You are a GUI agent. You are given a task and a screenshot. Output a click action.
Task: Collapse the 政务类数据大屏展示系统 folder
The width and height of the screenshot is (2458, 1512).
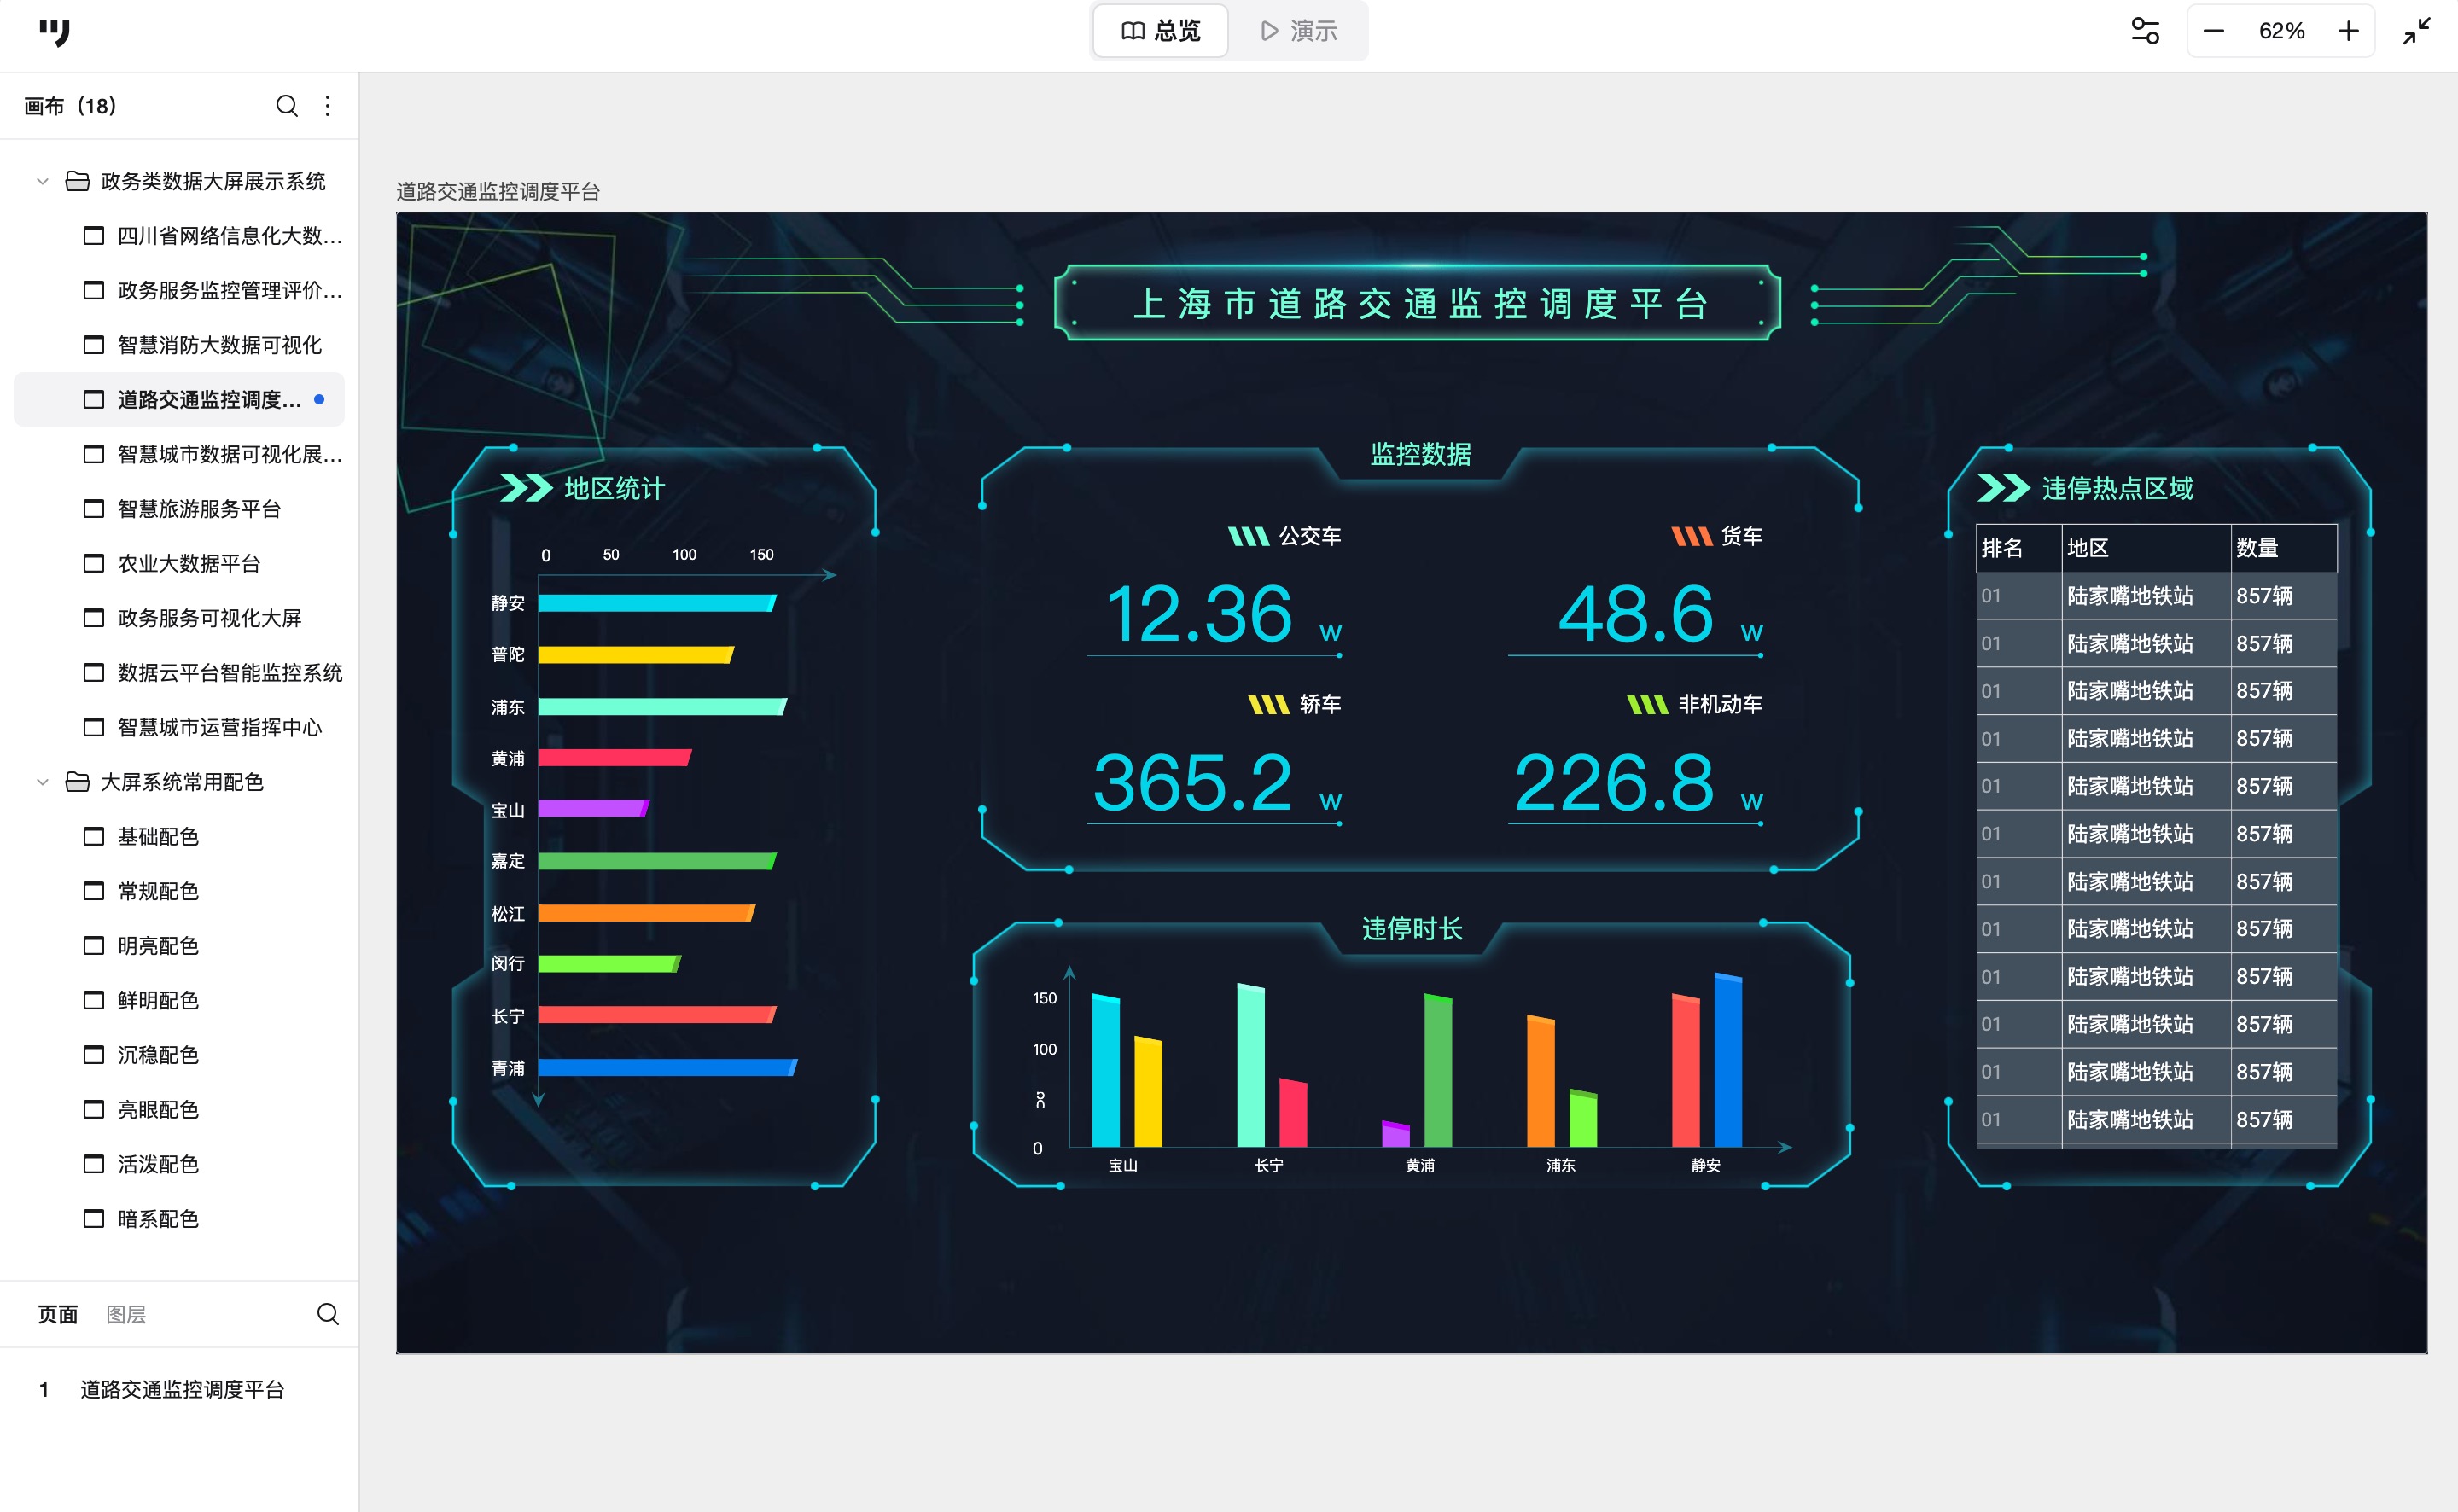point(42,181)
